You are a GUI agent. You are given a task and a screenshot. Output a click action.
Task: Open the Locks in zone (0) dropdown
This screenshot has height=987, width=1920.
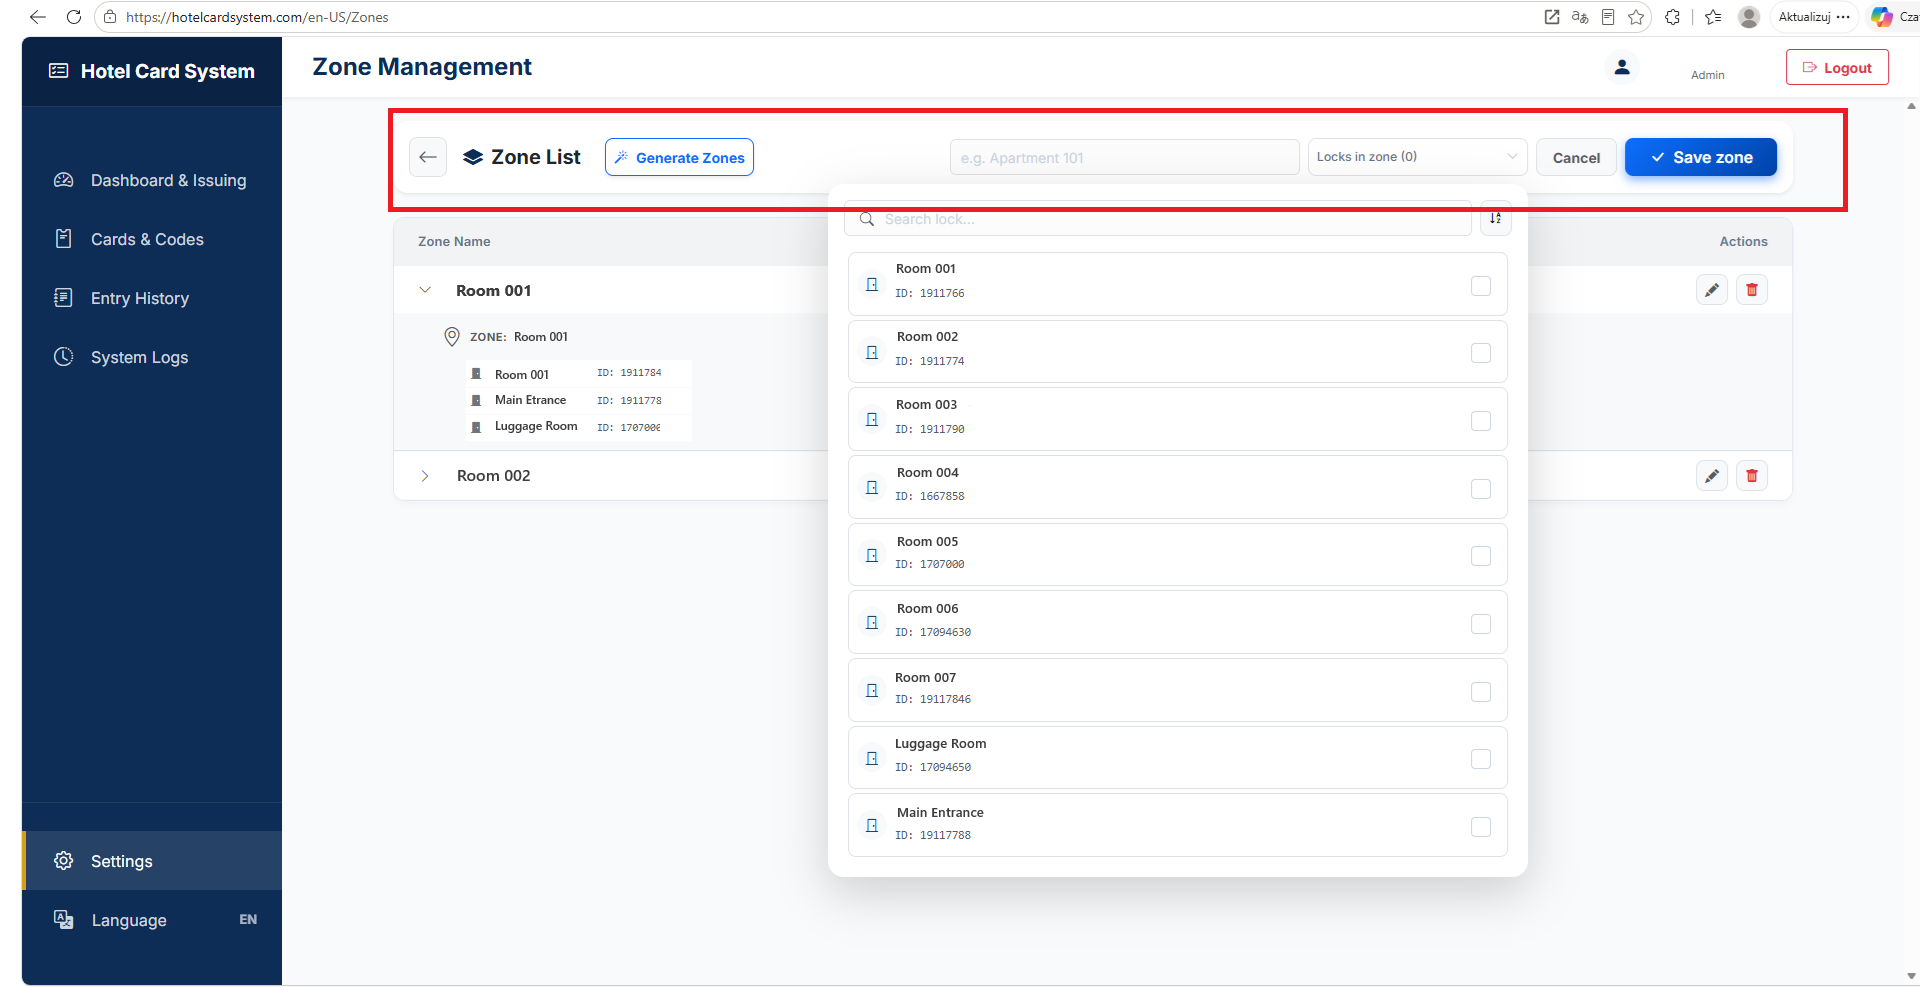click(x=1417, y=157)
